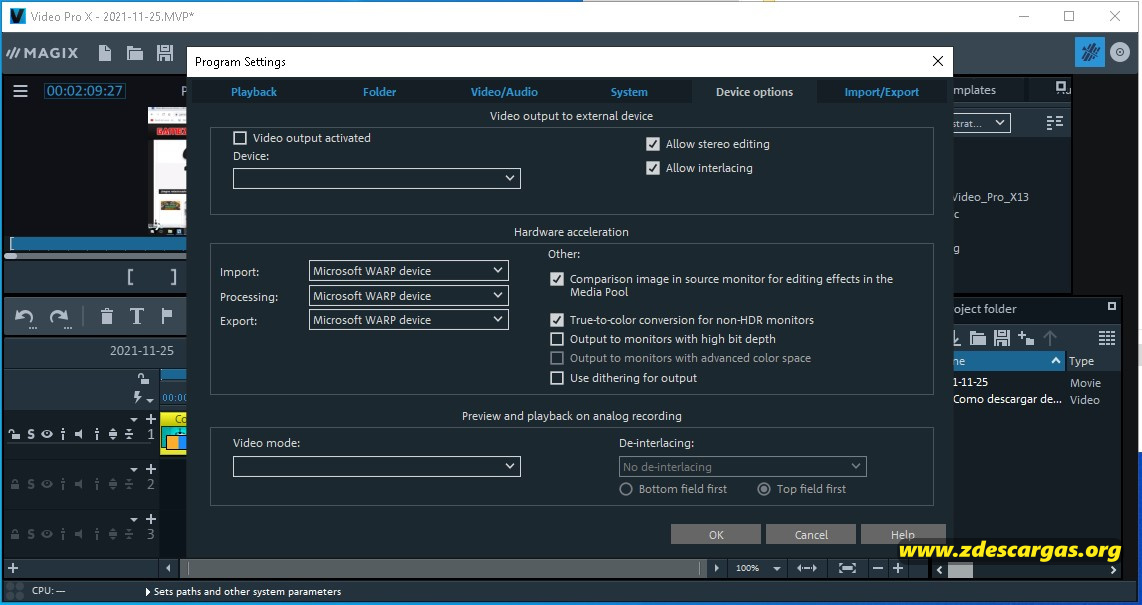Screen dimensions: 1142x605
Task: Click the range-in bracket icon
Action: coord(130,277)
